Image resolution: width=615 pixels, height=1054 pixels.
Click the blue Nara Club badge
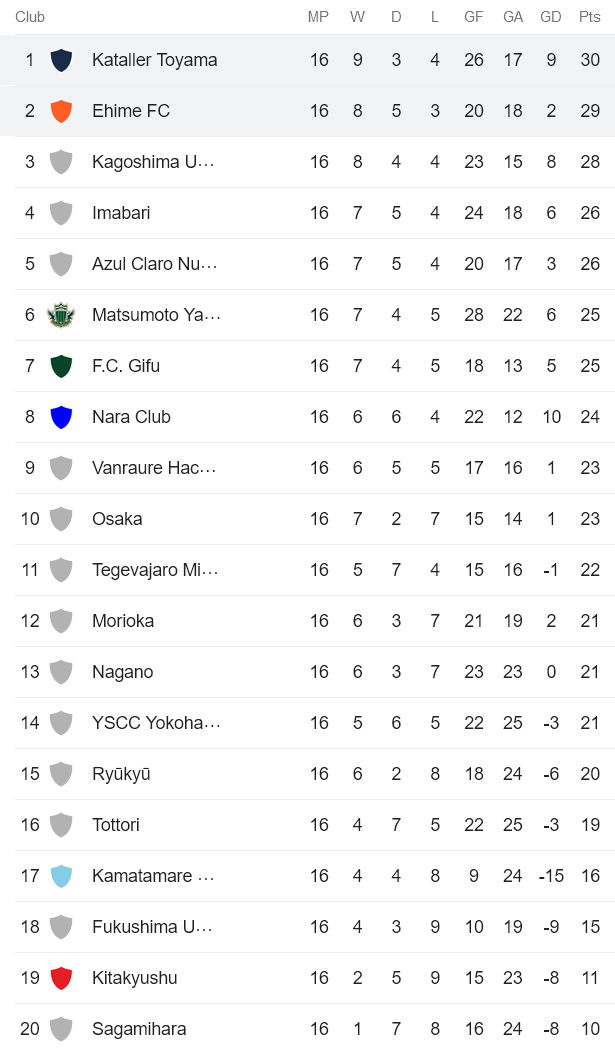(61, 416)
